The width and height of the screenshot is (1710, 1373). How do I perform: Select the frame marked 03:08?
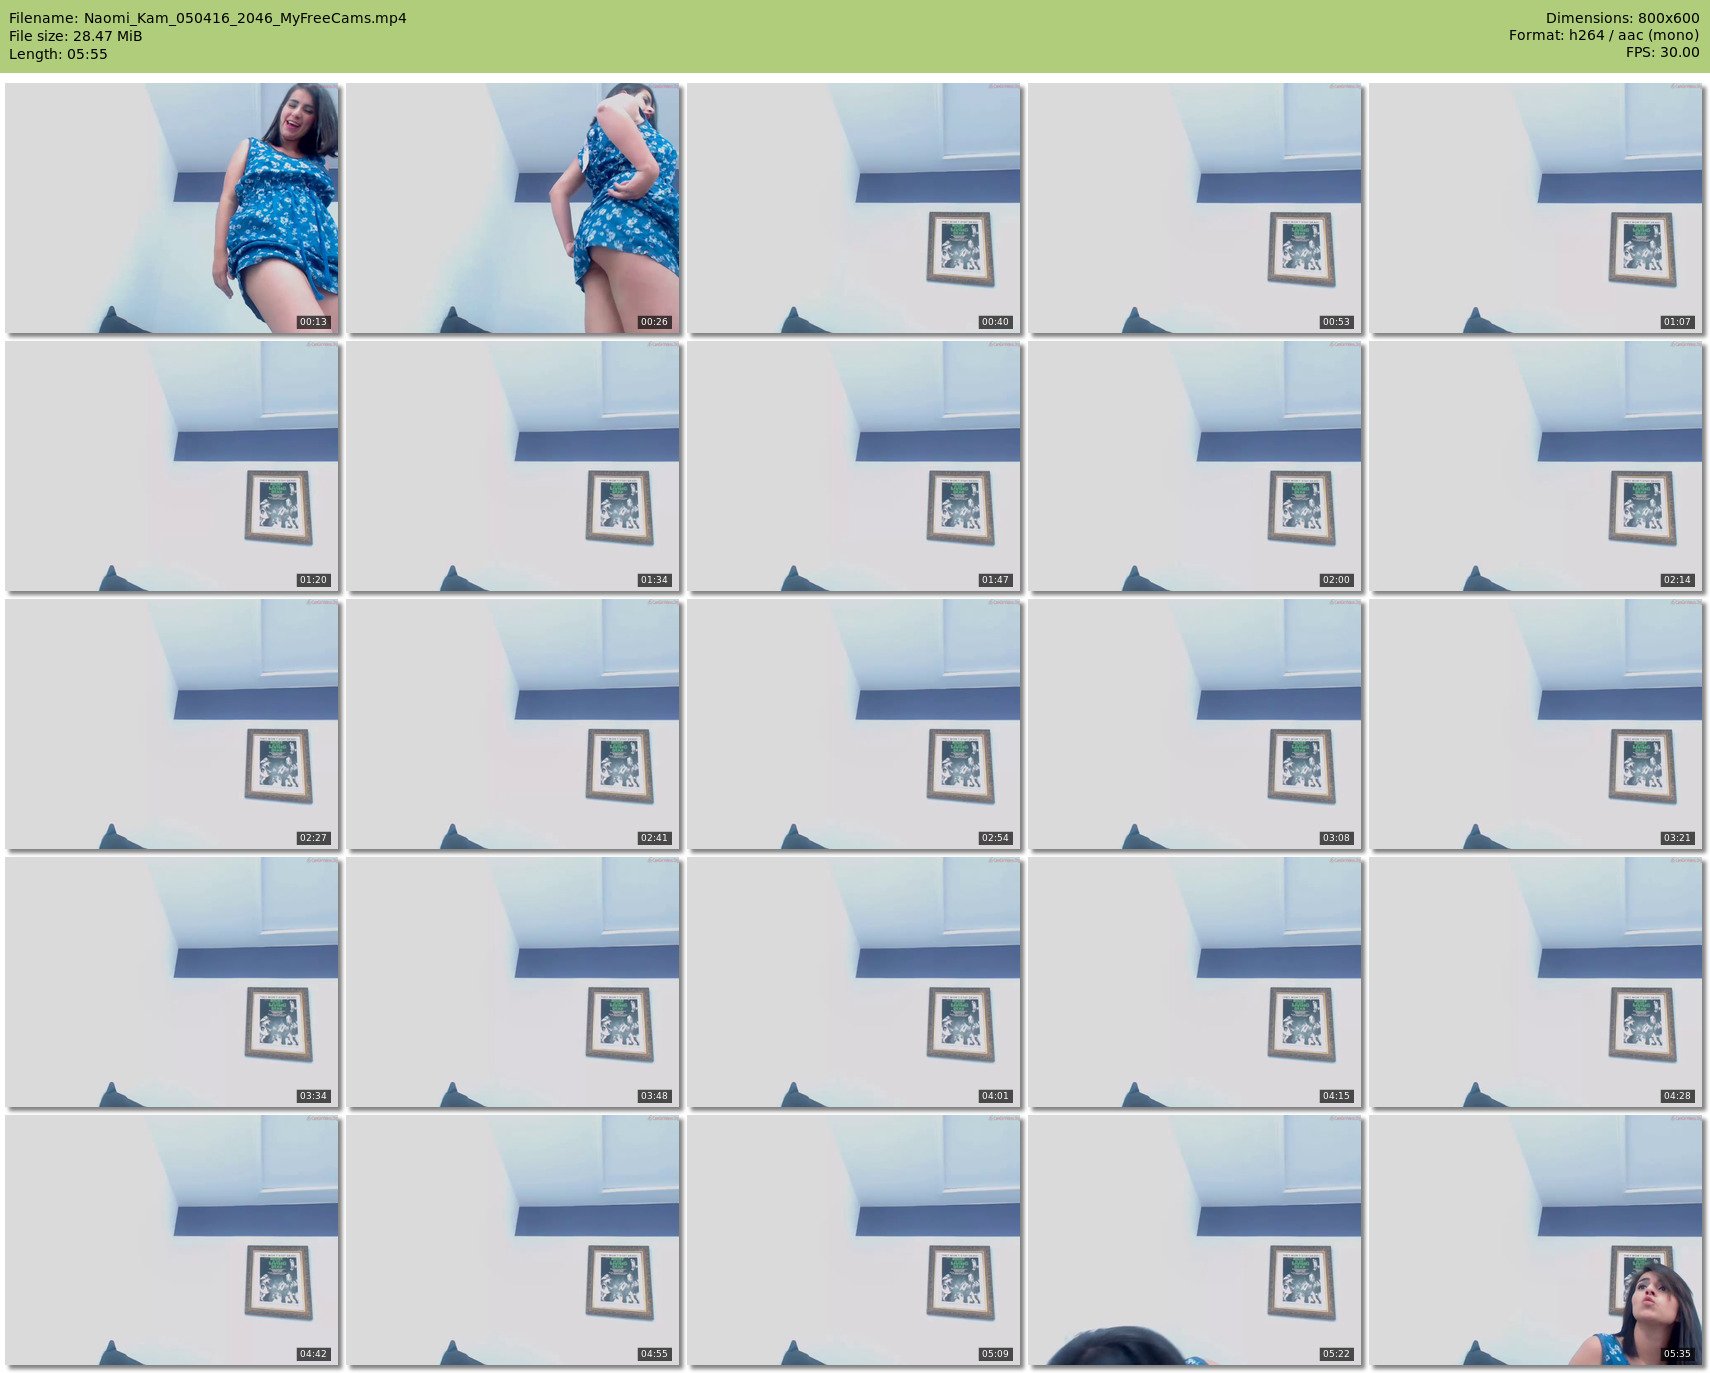pos(1195,724)
